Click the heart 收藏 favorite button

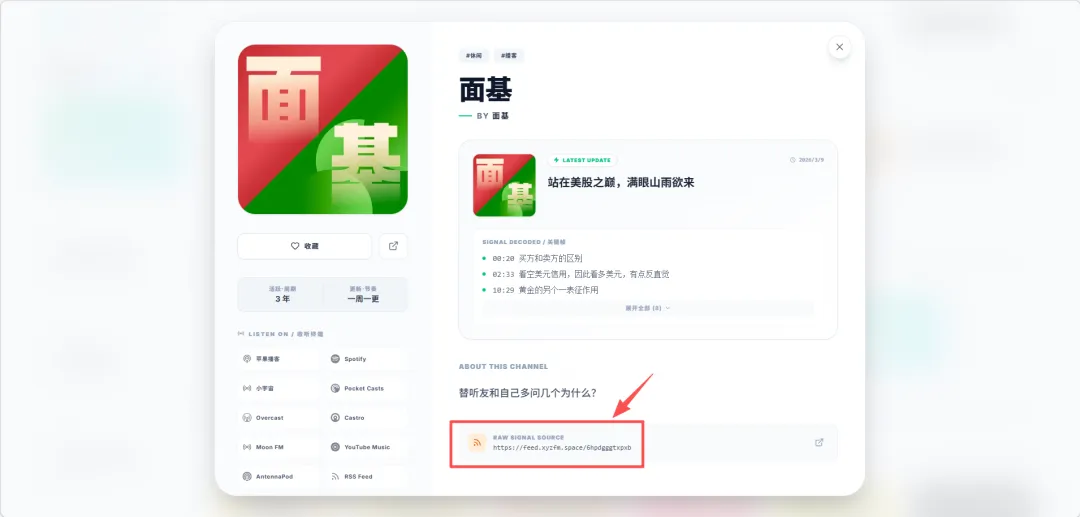[304, 246]
